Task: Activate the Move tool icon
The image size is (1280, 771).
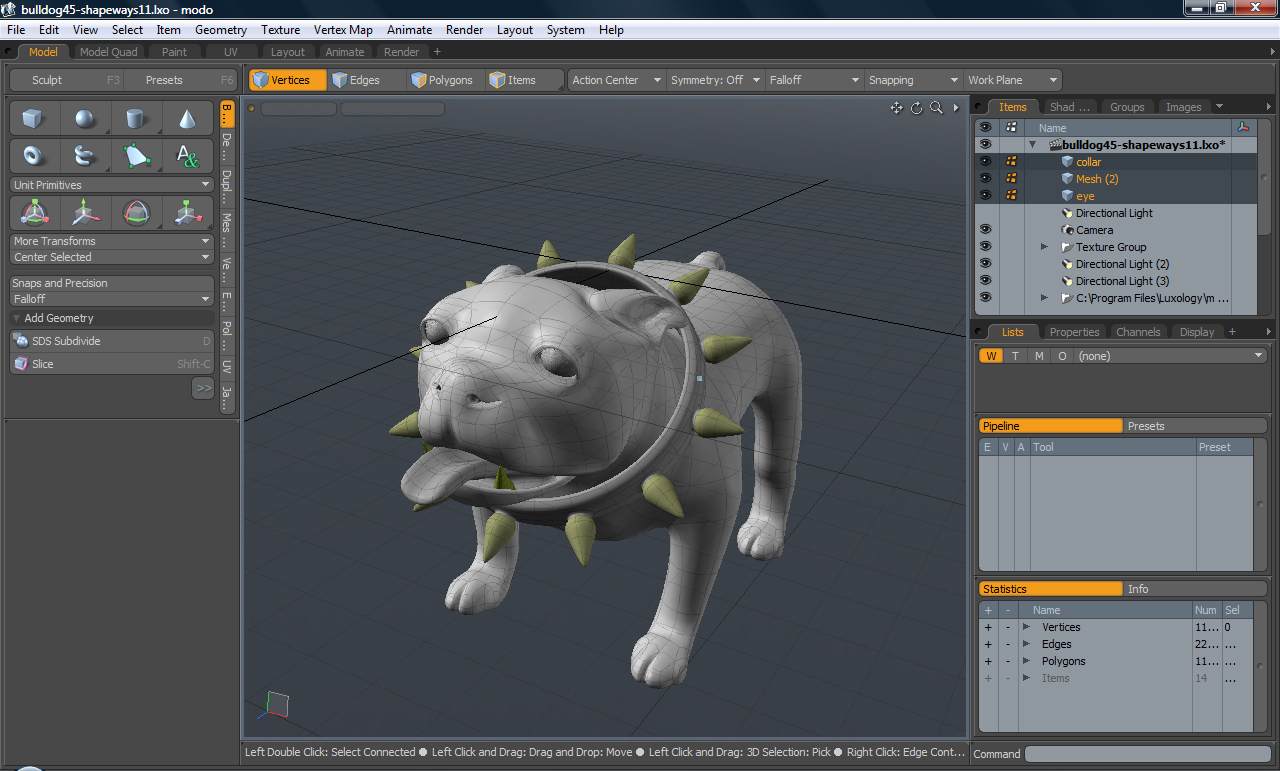Action: (85, 212)
